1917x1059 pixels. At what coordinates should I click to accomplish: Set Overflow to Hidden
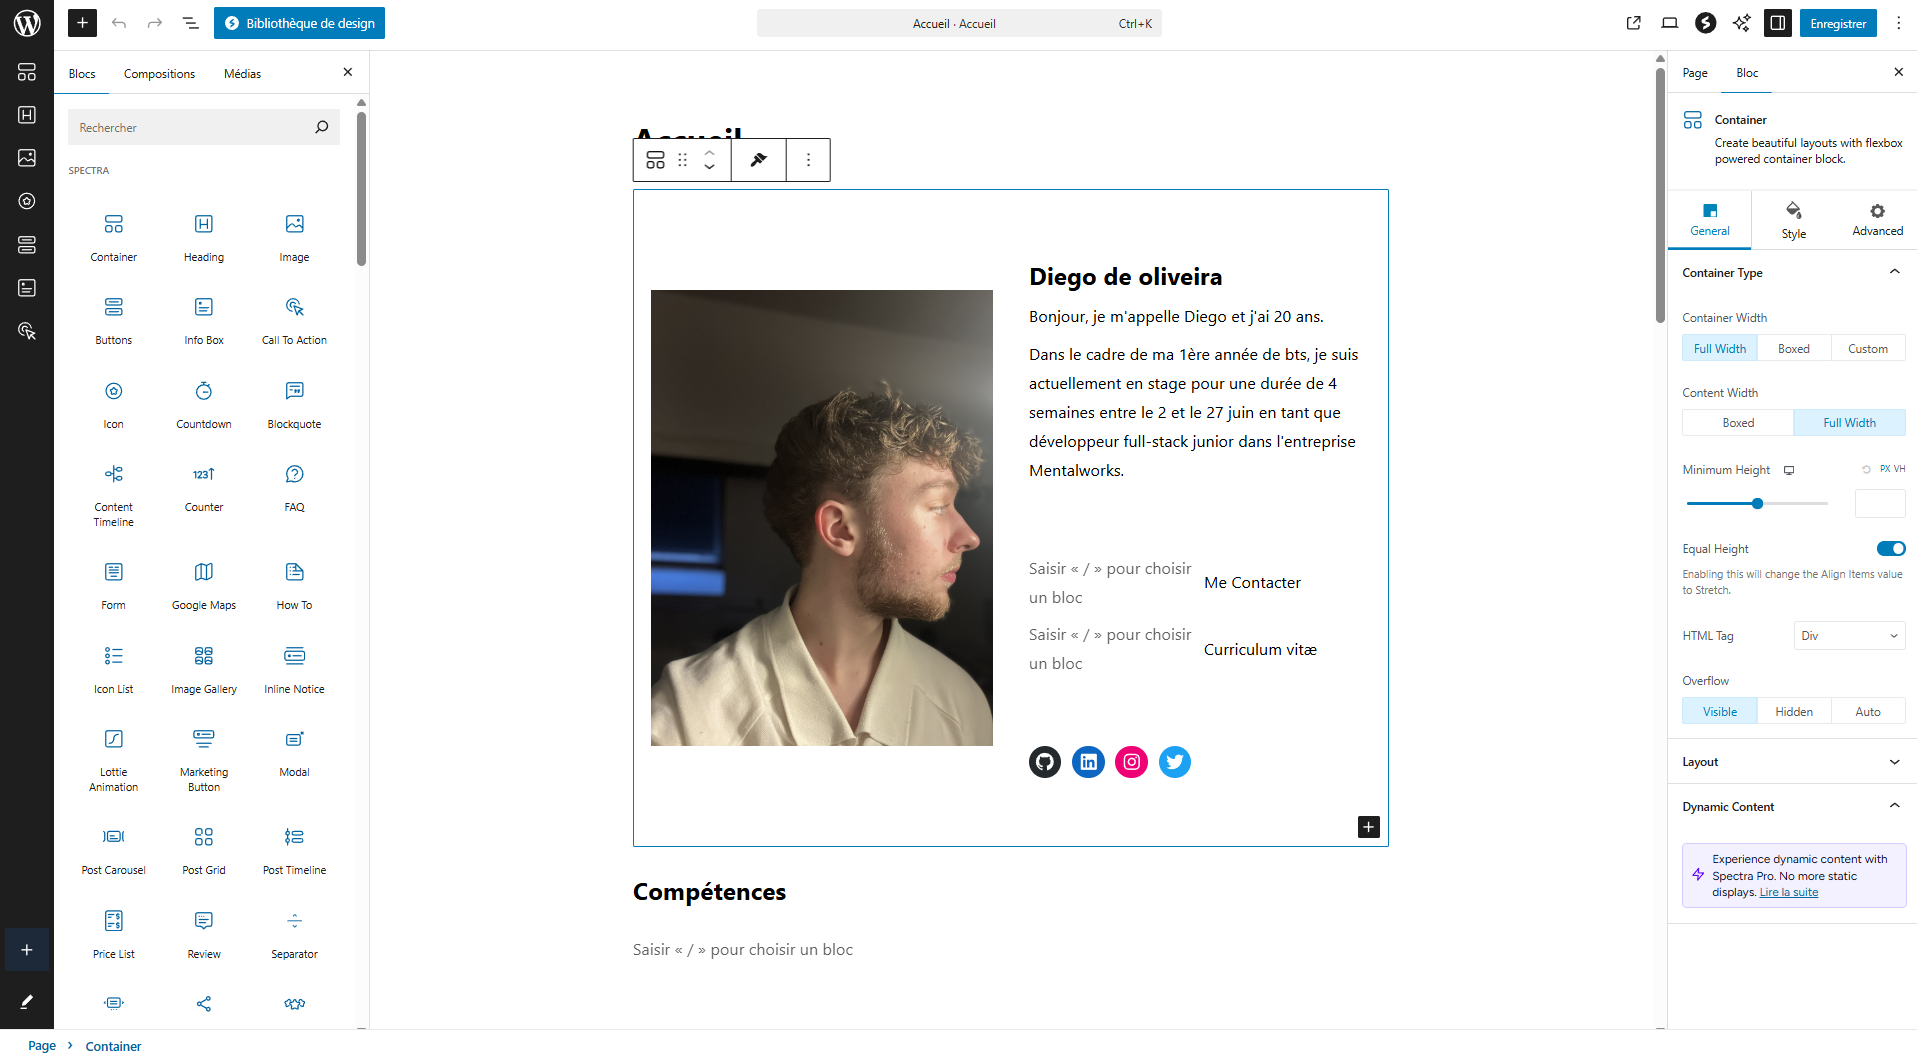(1793, 711)
